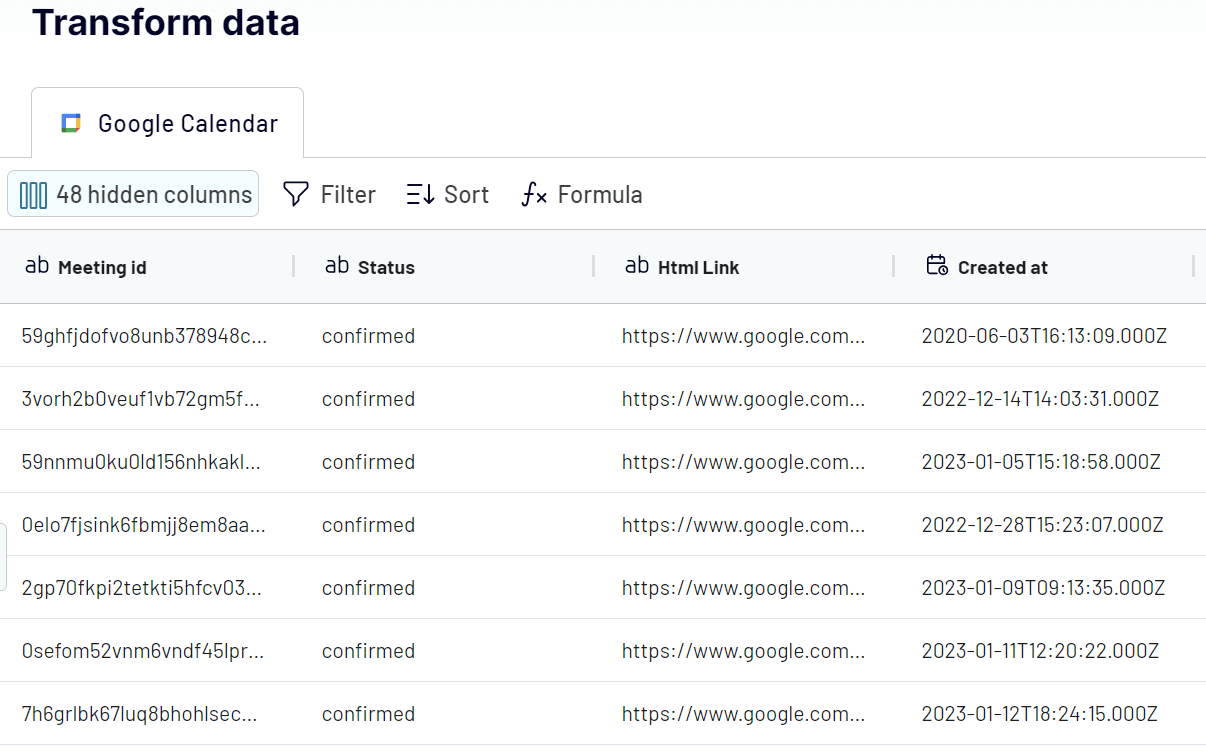This screenshot has height=752, width=1206.
Task: Select meeting id 0elo7fjsink6fbmjj8em8aa...
Action: [x=143, y=525]
